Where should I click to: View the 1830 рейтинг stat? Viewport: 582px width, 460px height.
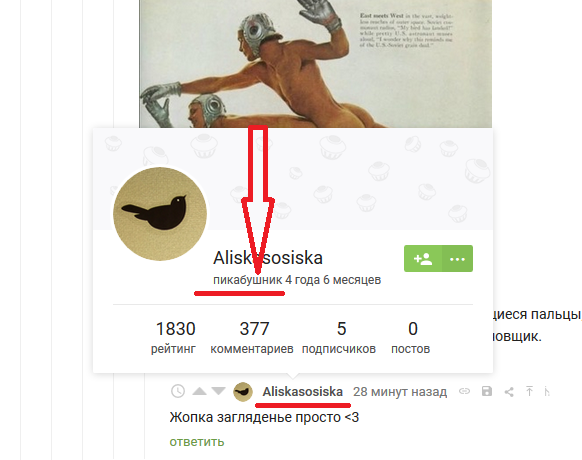[174, 337]
